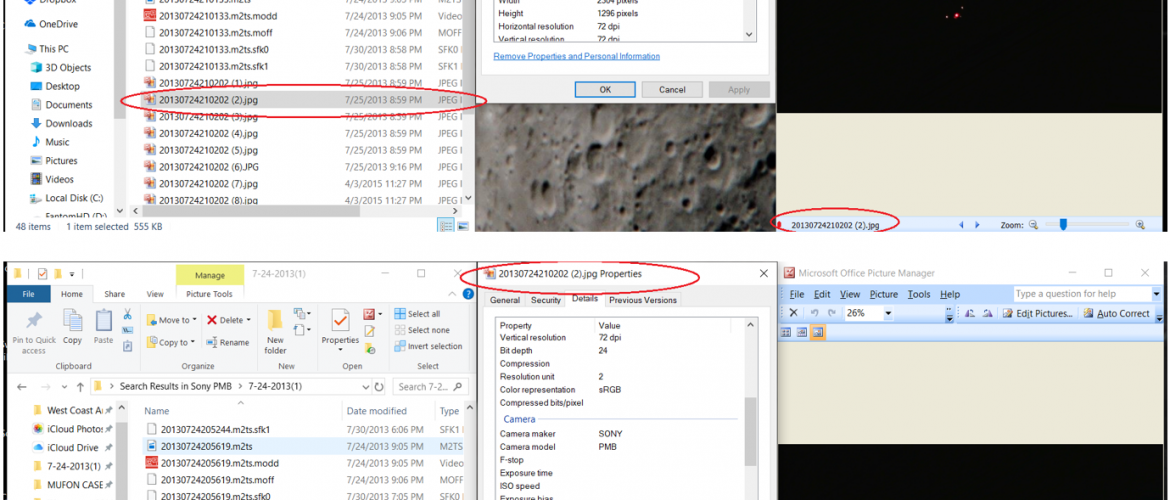Screen dimensions: 1170x500
Task: Click Remove Properties and Personal Information link
Action: 577,57
